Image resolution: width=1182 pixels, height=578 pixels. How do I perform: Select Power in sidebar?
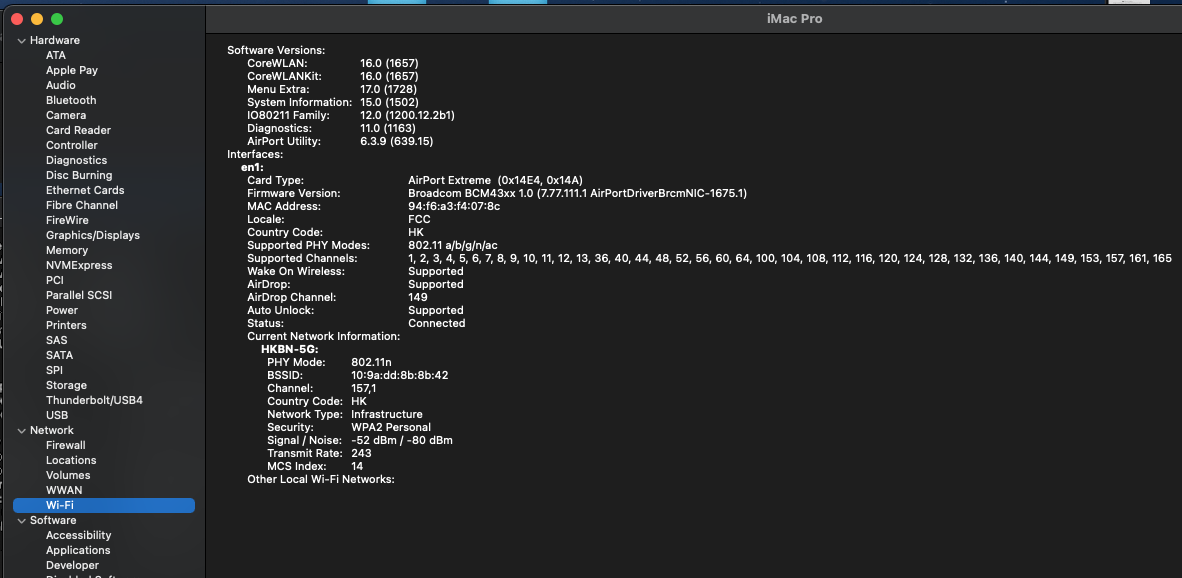point(62,310)
